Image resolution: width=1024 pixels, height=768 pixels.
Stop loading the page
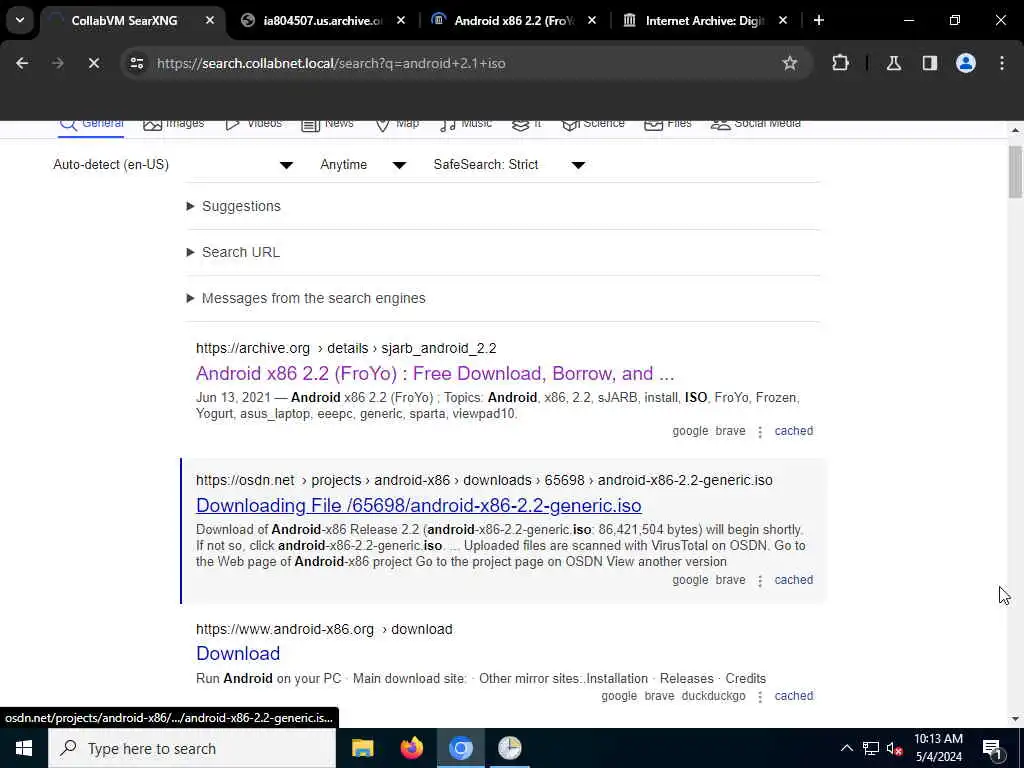click(93, 63)
